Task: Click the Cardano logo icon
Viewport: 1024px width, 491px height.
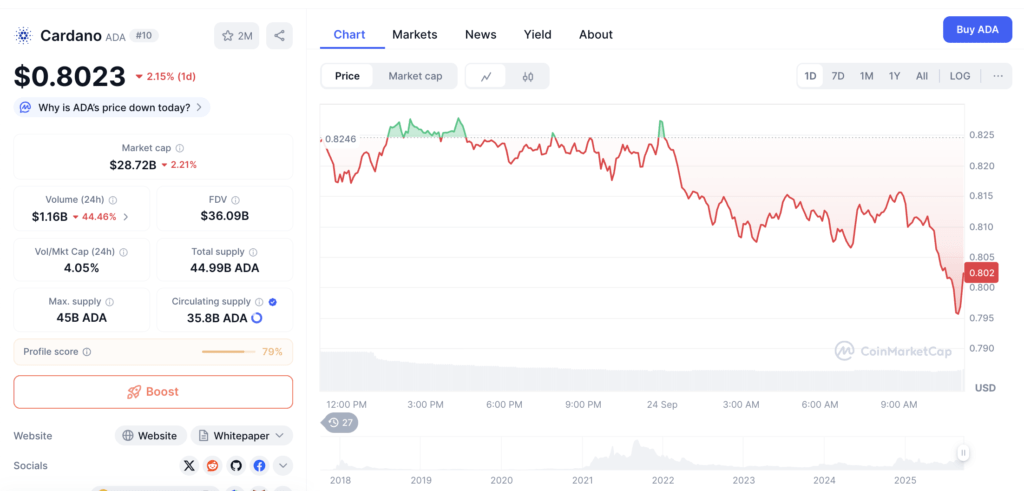Action: click(24, 36)
